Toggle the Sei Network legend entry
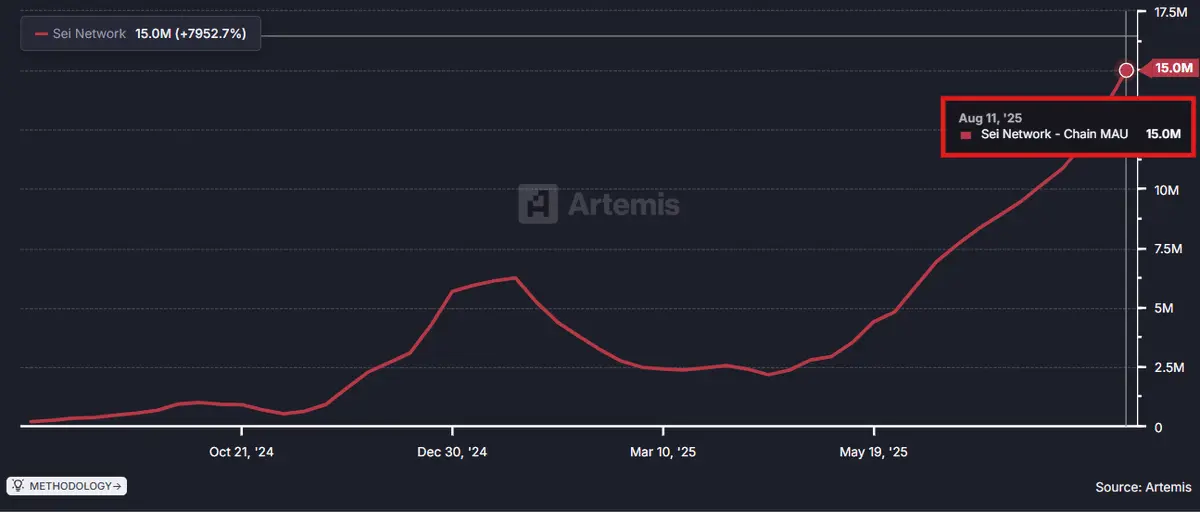 pyautogui.click(x=140, y=34)
